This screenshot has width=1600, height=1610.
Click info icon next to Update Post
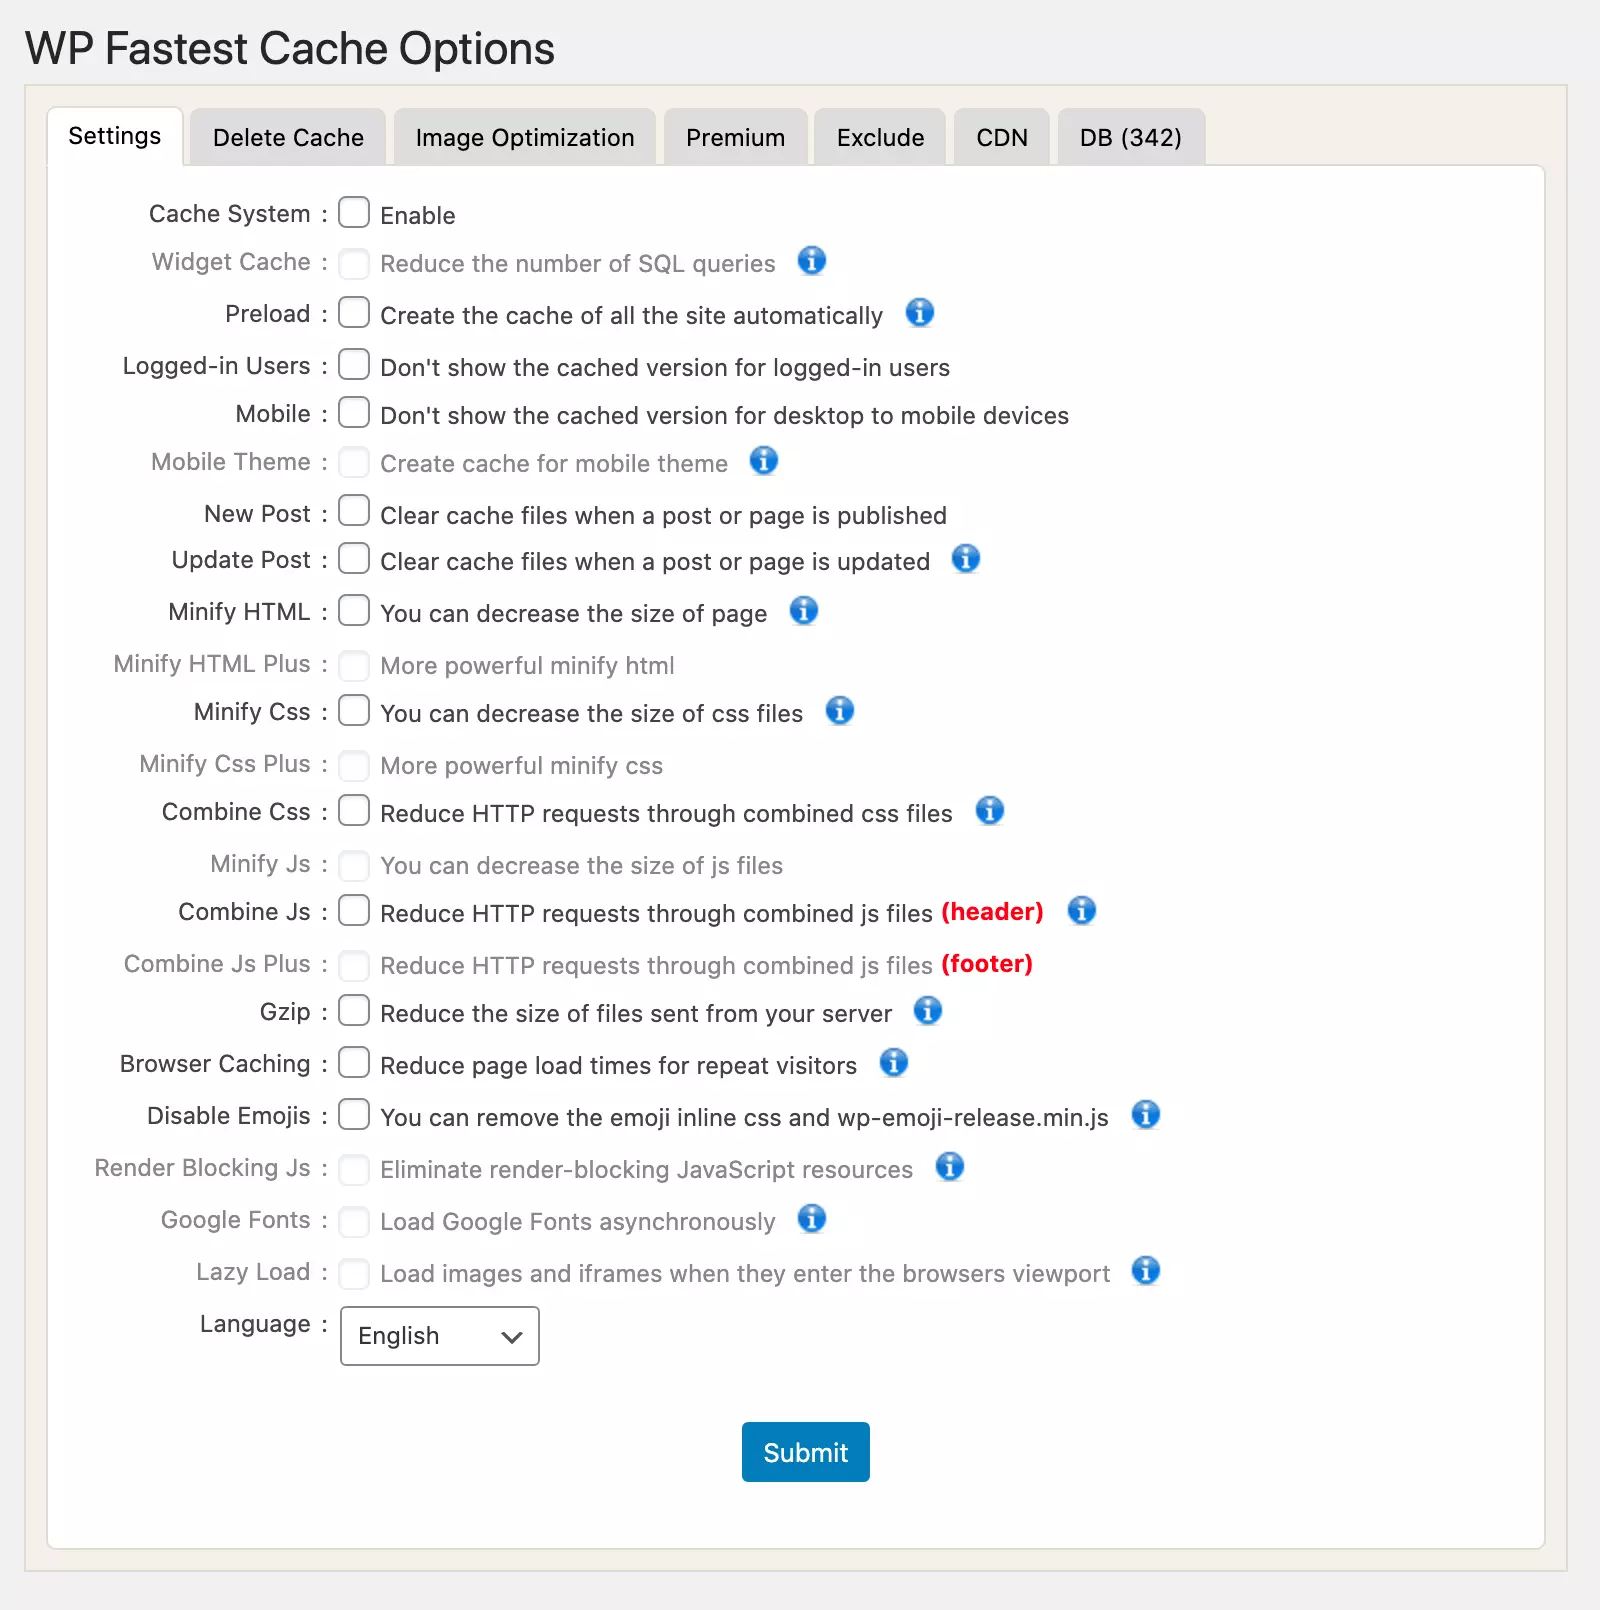point(965,559)
